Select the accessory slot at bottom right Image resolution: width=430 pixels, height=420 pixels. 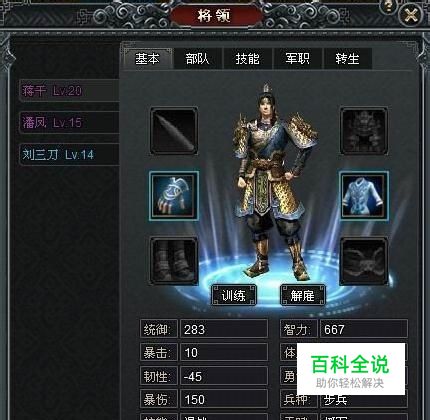click(x=364, y=261)
